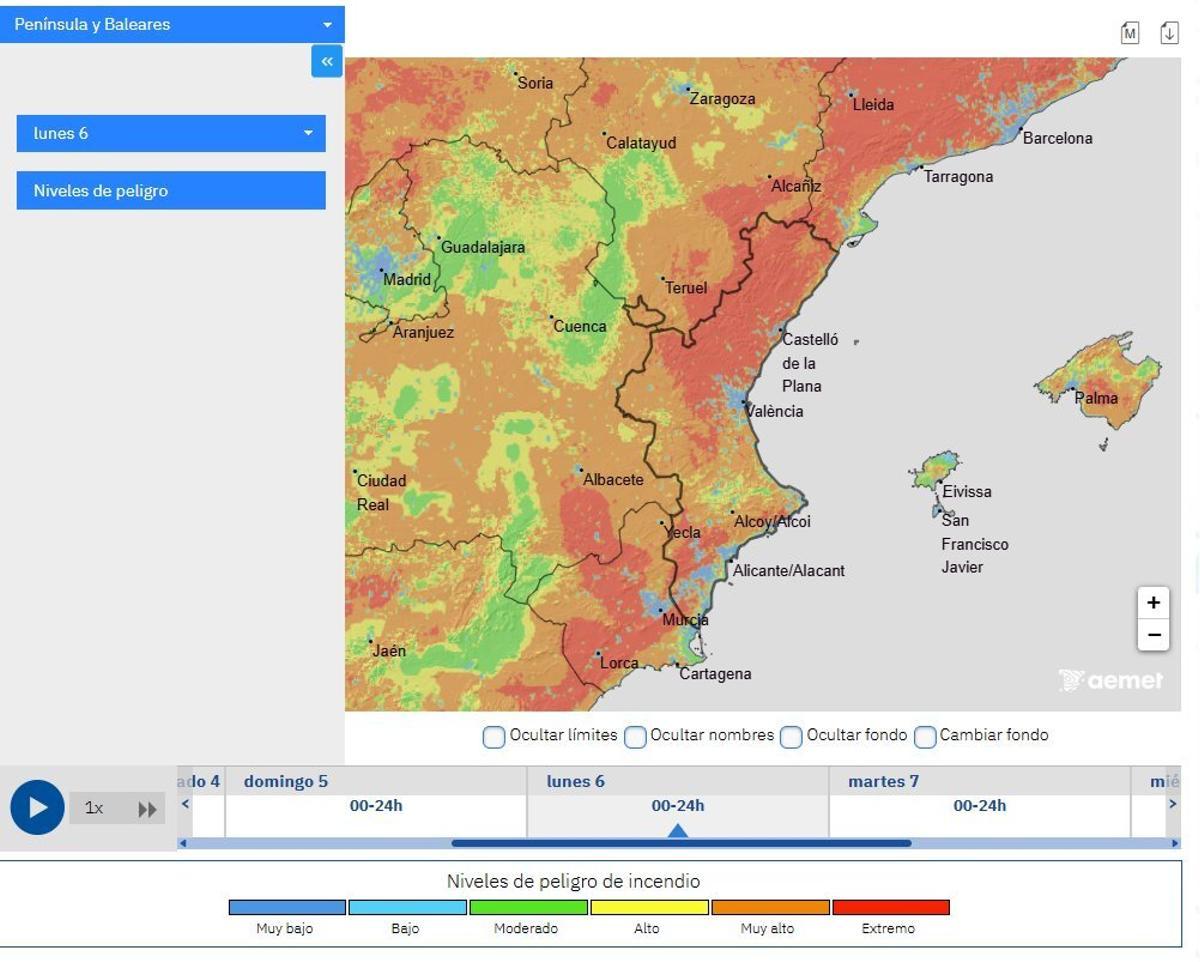Check the Cambiar fondo checkbox
The height and width of the screenshot is (962, 1200).
[x=925, y=737]
